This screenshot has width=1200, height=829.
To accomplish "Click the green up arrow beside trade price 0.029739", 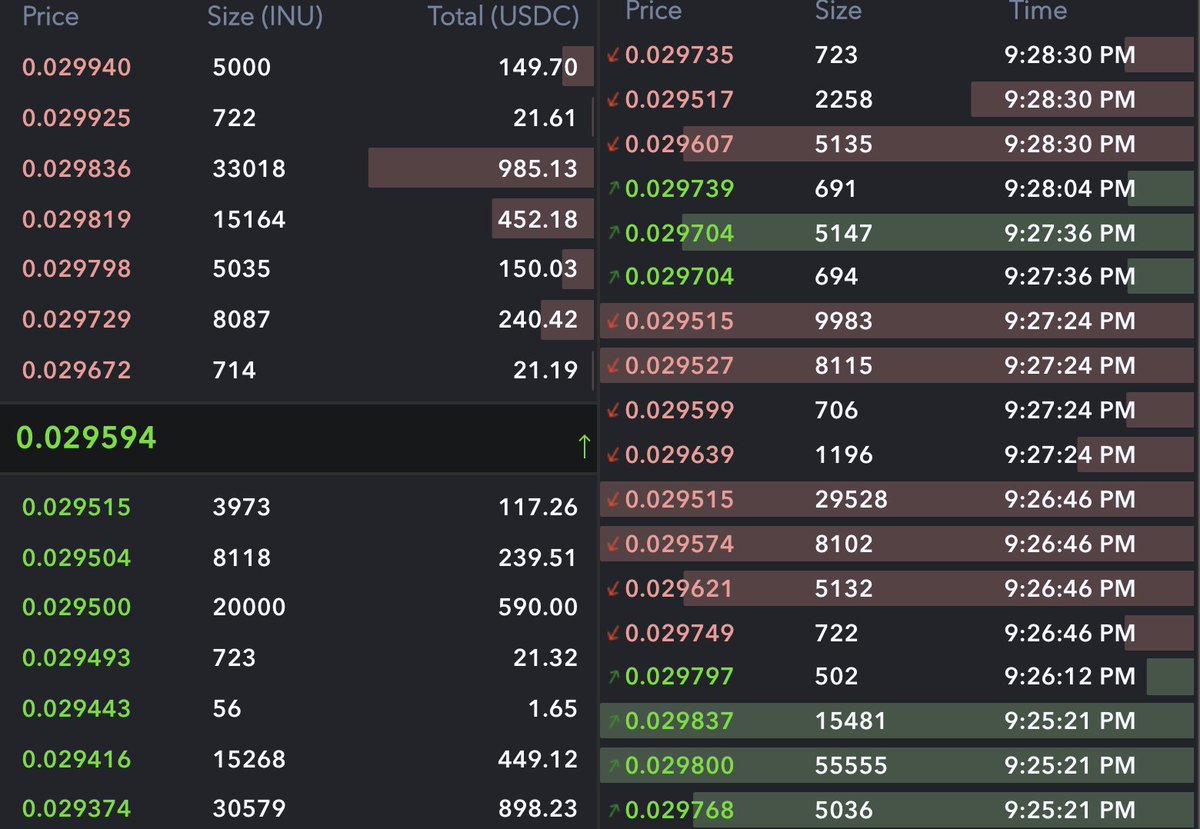I will [613, 189].
